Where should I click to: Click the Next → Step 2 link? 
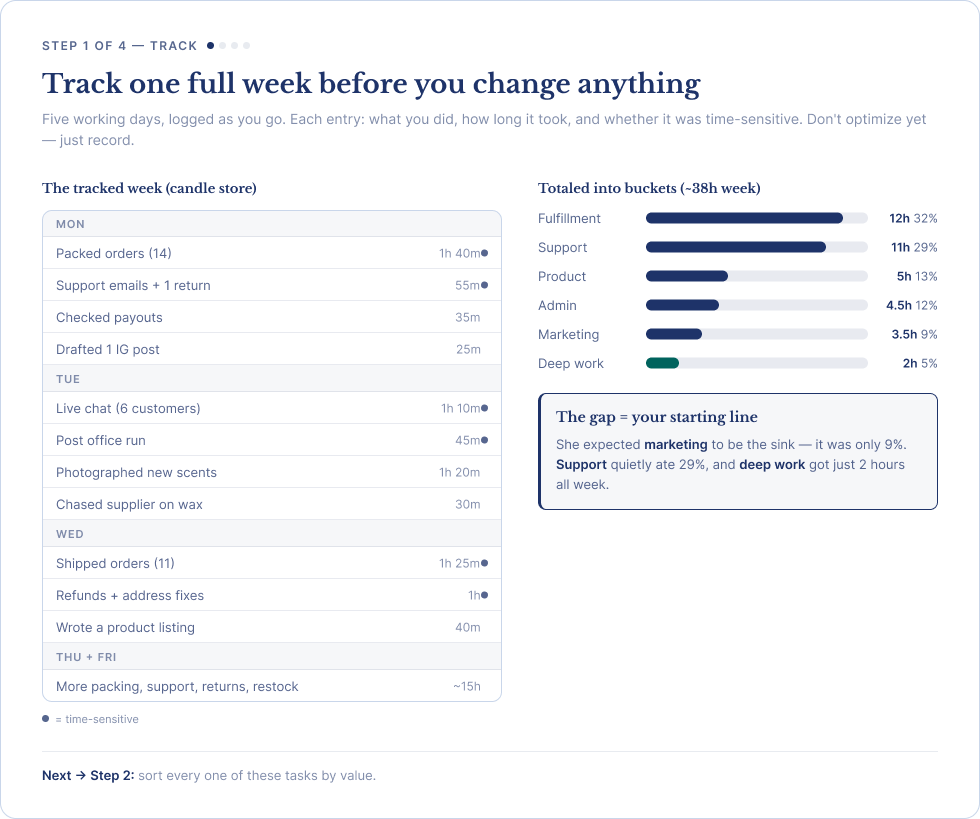[88, 775]
